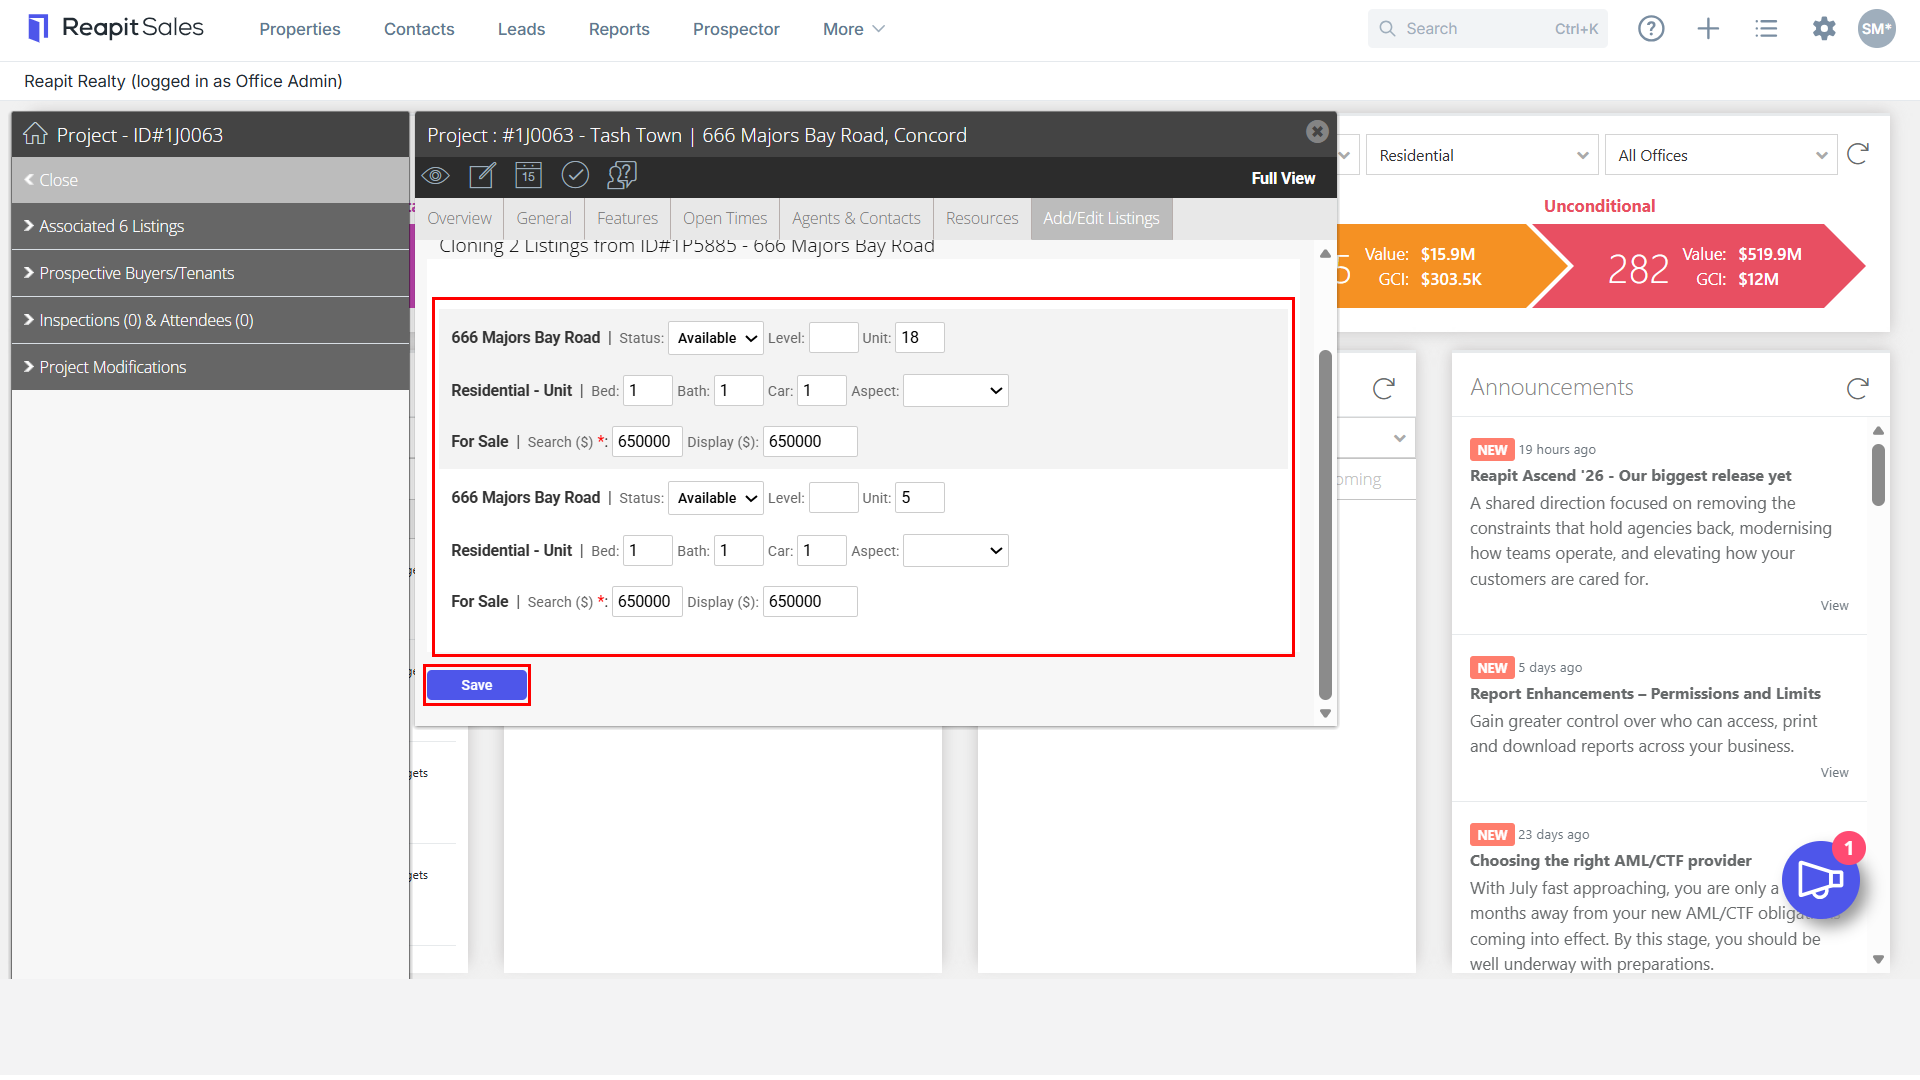Open the All Offices dropdown

[1721, 155]
